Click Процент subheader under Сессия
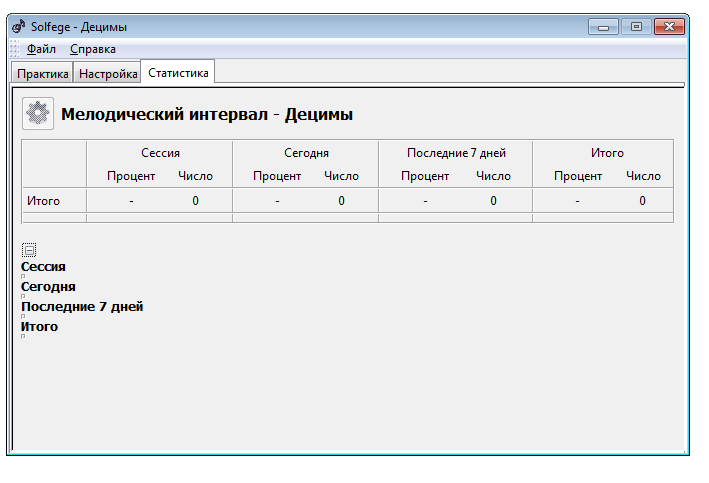The width and height of the screenshot is (709, 483). pyautogui.click(x=131, y=176)
